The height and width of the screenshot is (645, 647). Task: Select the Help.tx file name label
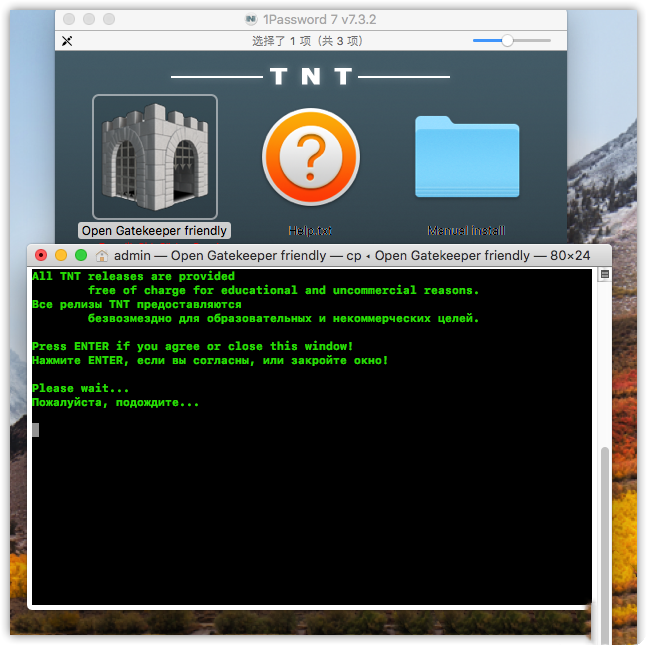click(x=310, y=230)
